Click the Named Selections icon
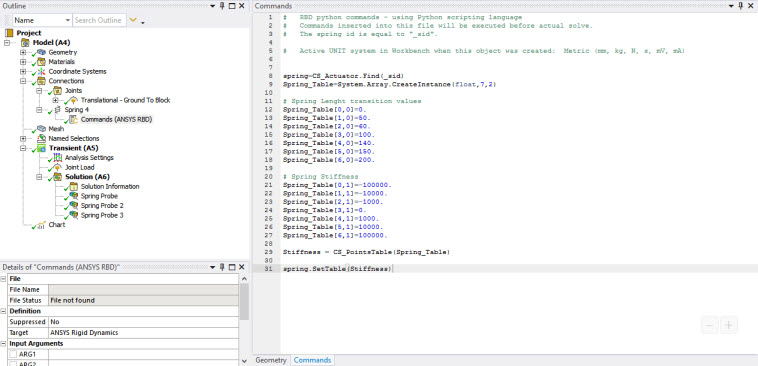 click(x=42, y=138)
